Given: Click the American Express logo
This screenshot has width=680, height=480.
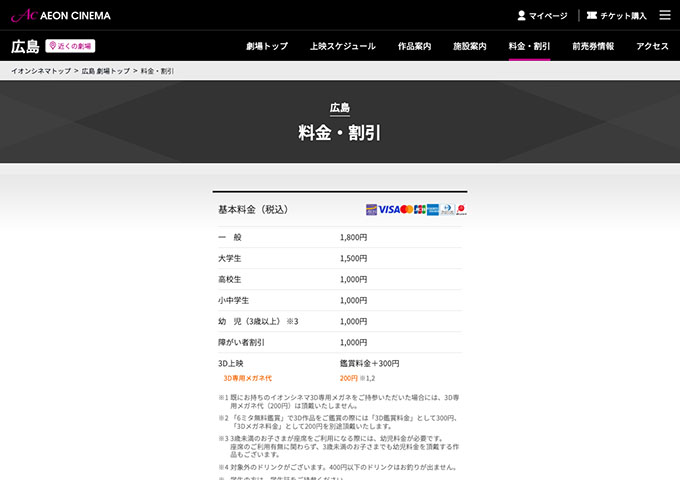Looking at the screenshot, I should [433, 209].
